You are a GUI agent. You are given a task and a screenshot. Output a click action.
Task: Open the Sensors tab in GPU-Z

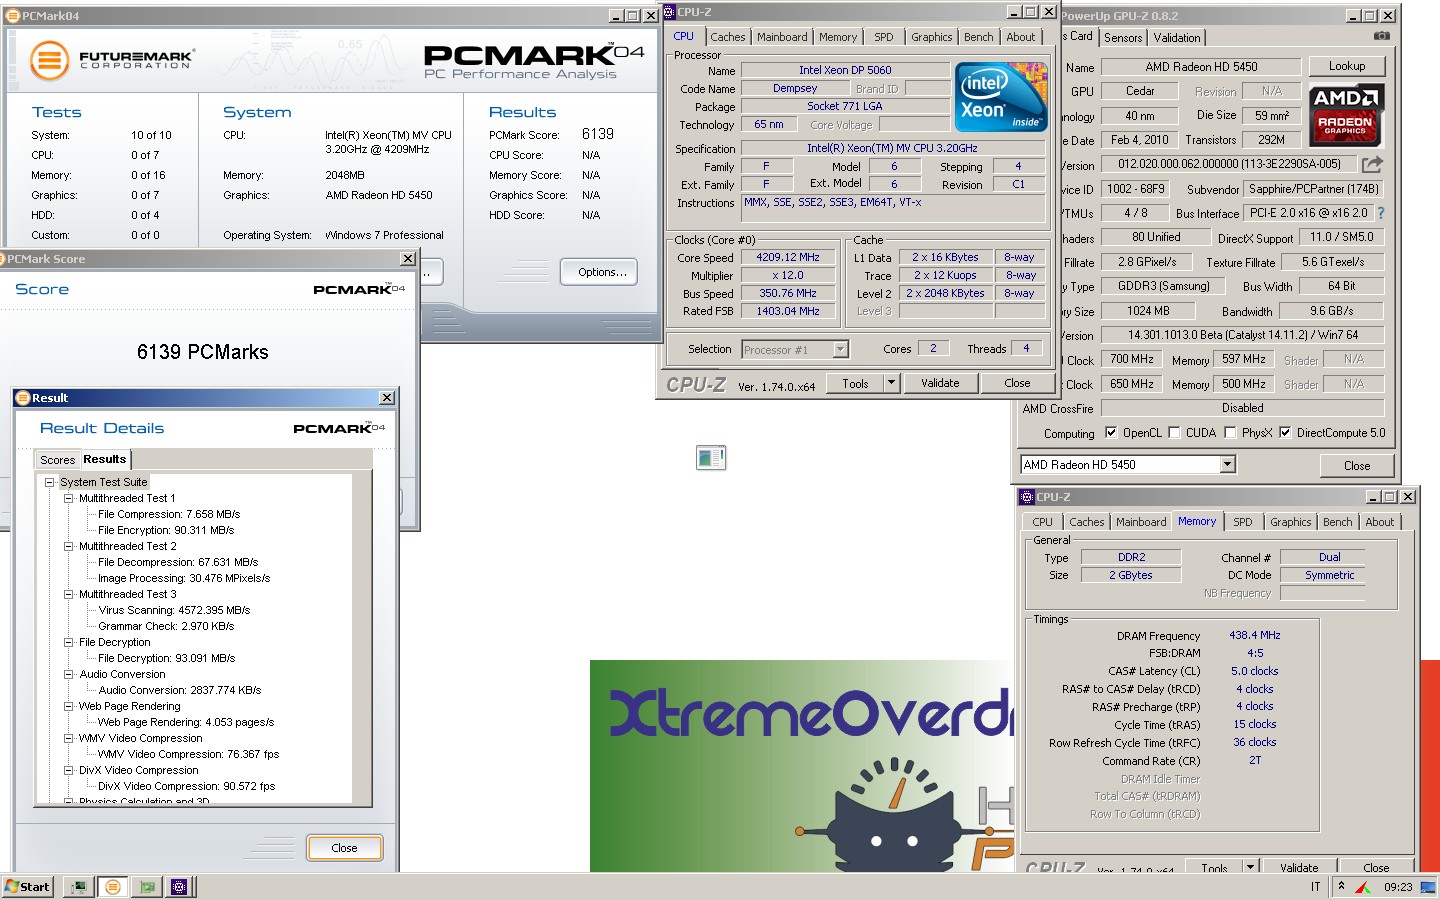1123,38
